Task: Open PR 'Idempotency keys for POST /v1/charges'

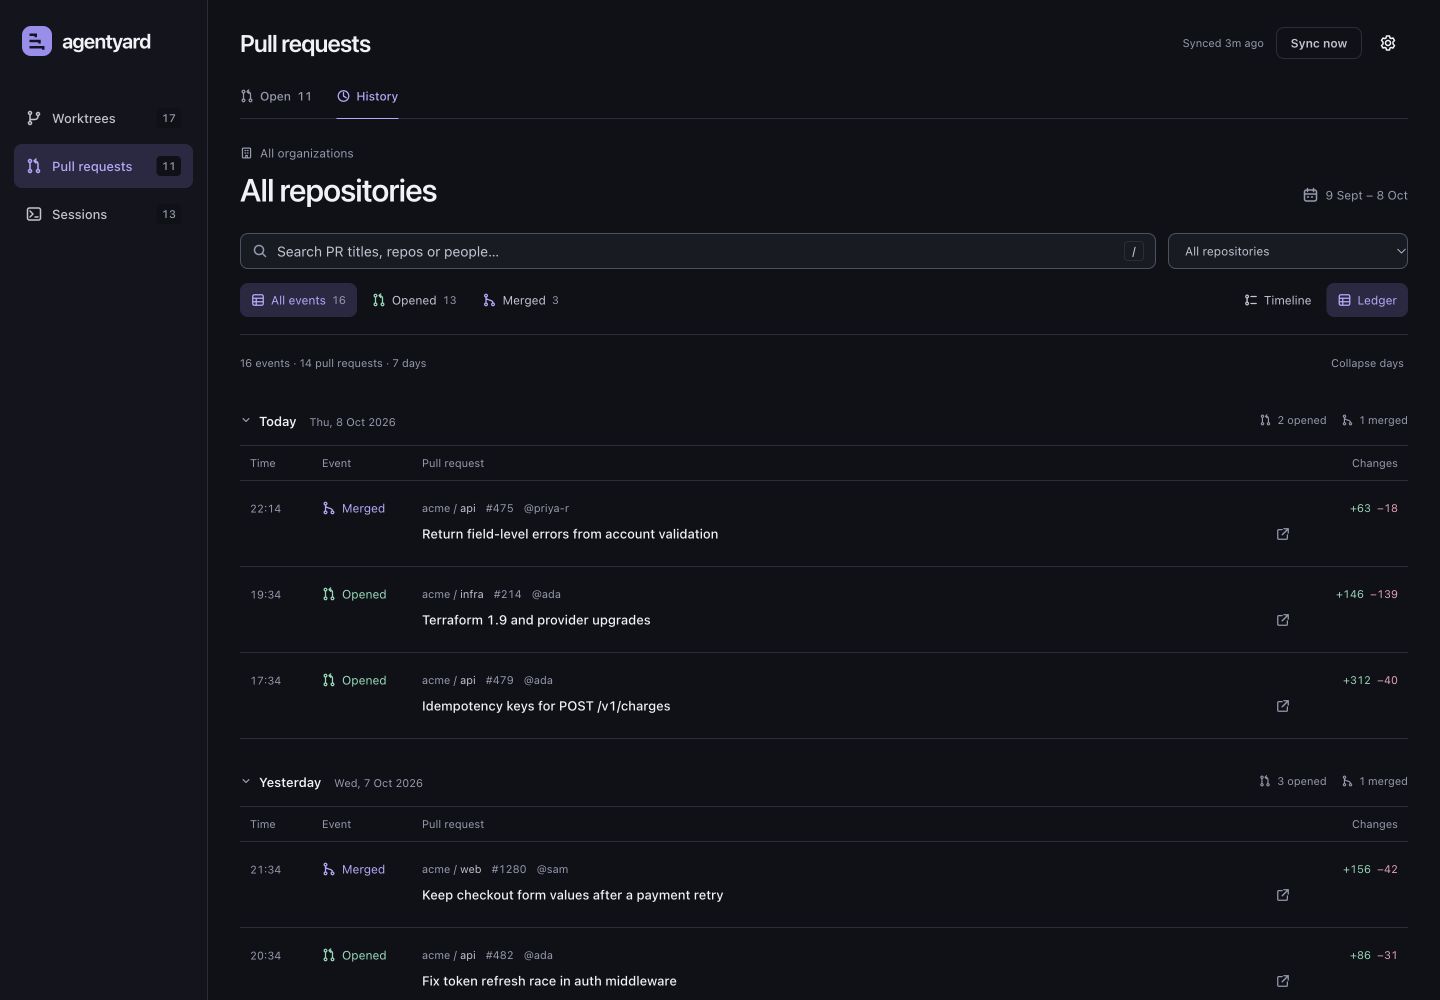Action: click(x=546, y=706)
